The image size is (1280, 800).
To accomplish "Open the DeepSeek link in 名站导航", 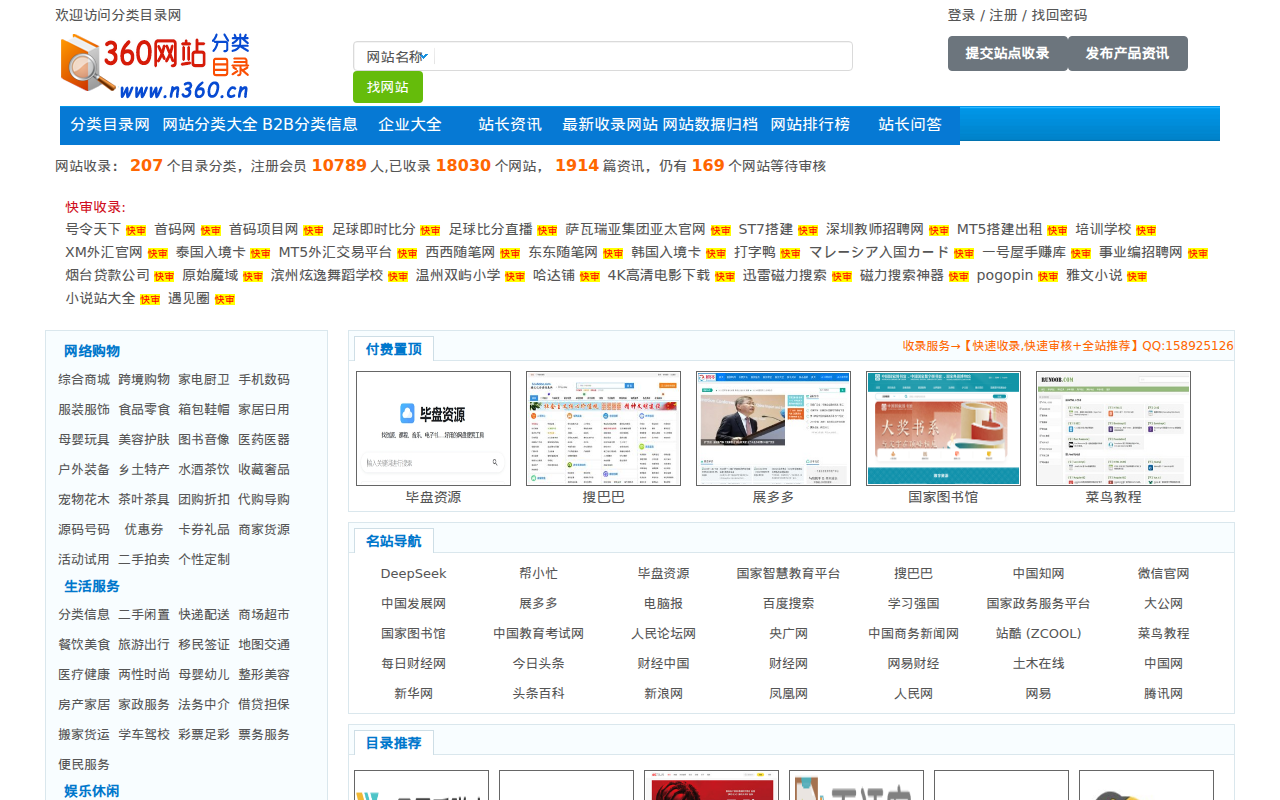I will pos(413,574).
